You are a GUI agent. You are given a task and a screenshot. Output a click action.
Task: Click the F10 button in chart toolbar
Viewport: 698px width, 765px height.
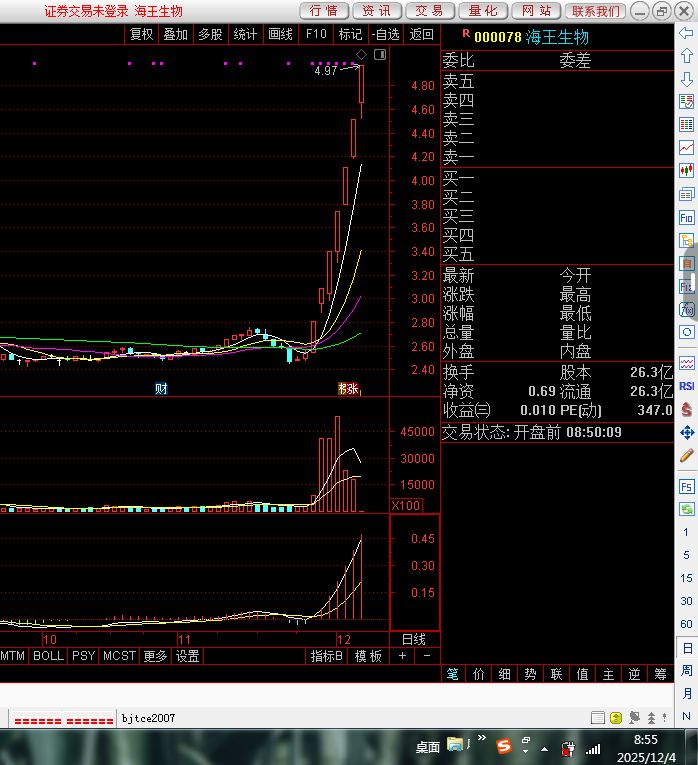coord(316,34)
